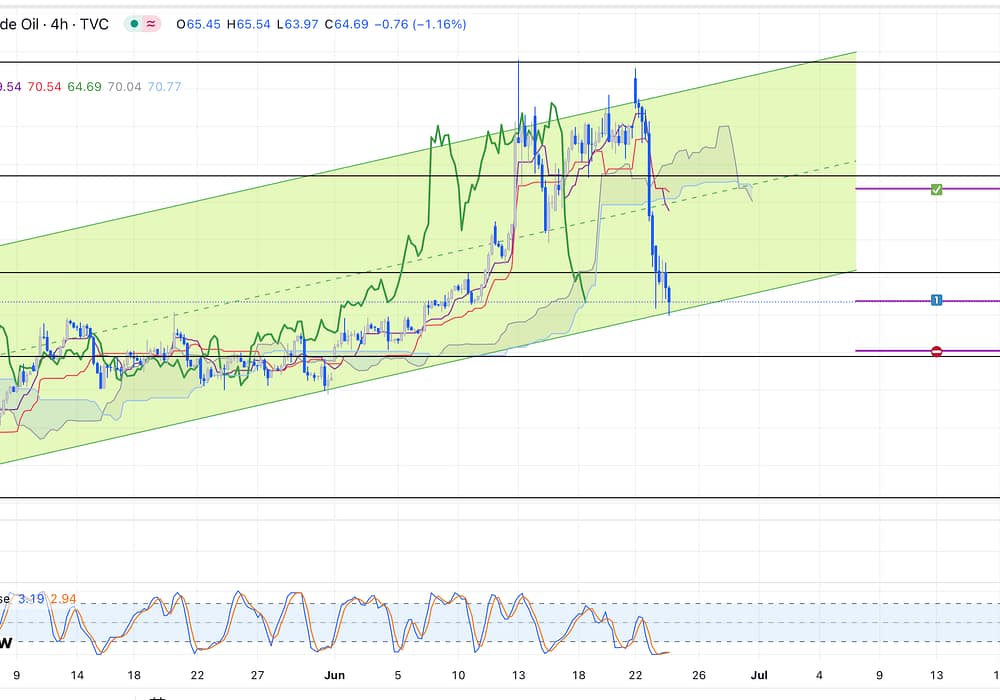Click the green dot market status icon

tap(133, 24)
